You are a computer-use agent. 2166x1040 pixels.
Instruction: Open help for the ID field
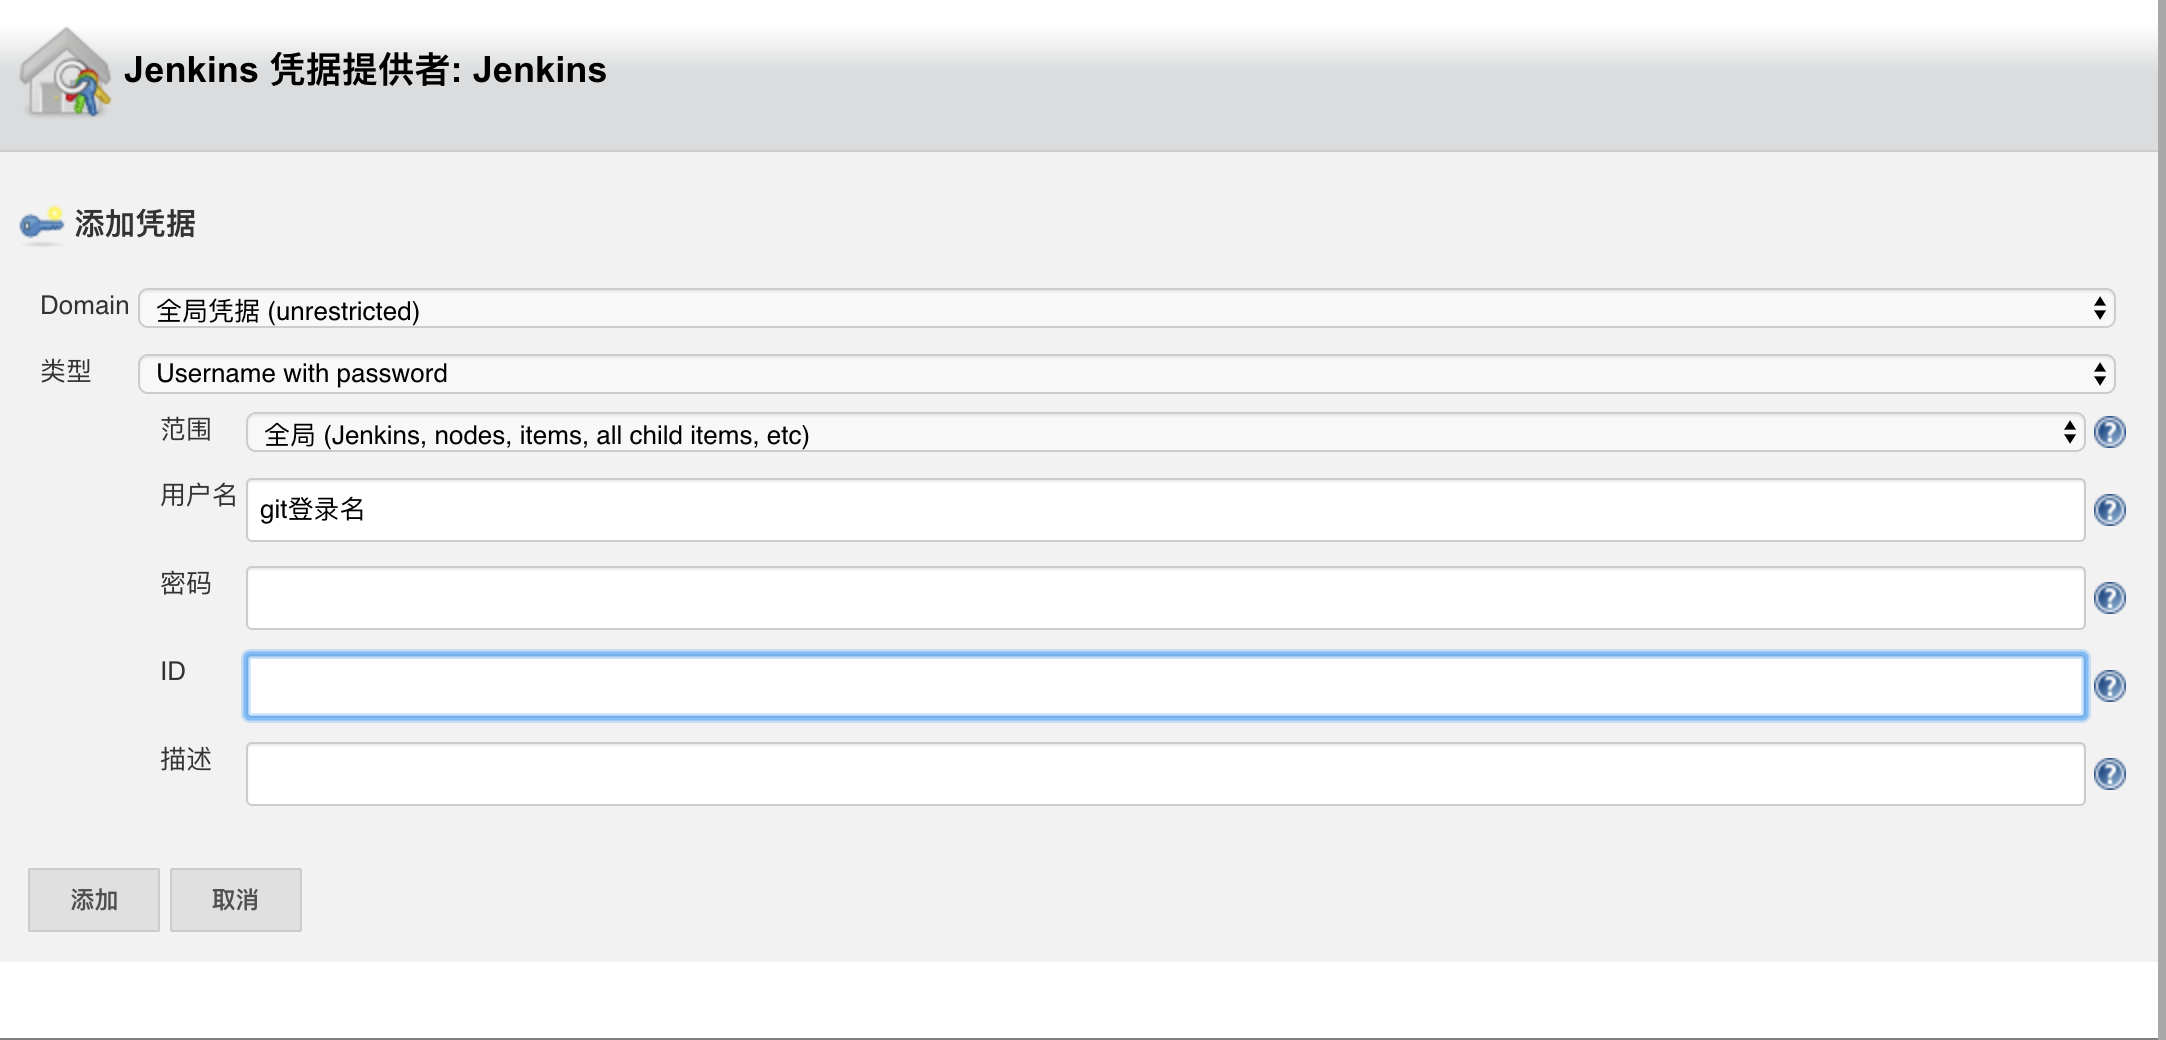tap(2110, 686)
